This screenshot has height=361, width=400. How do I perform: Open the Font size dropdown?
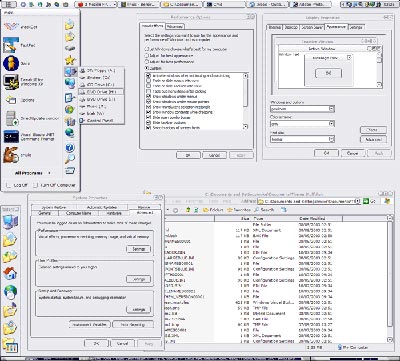(x=331, y=139)
